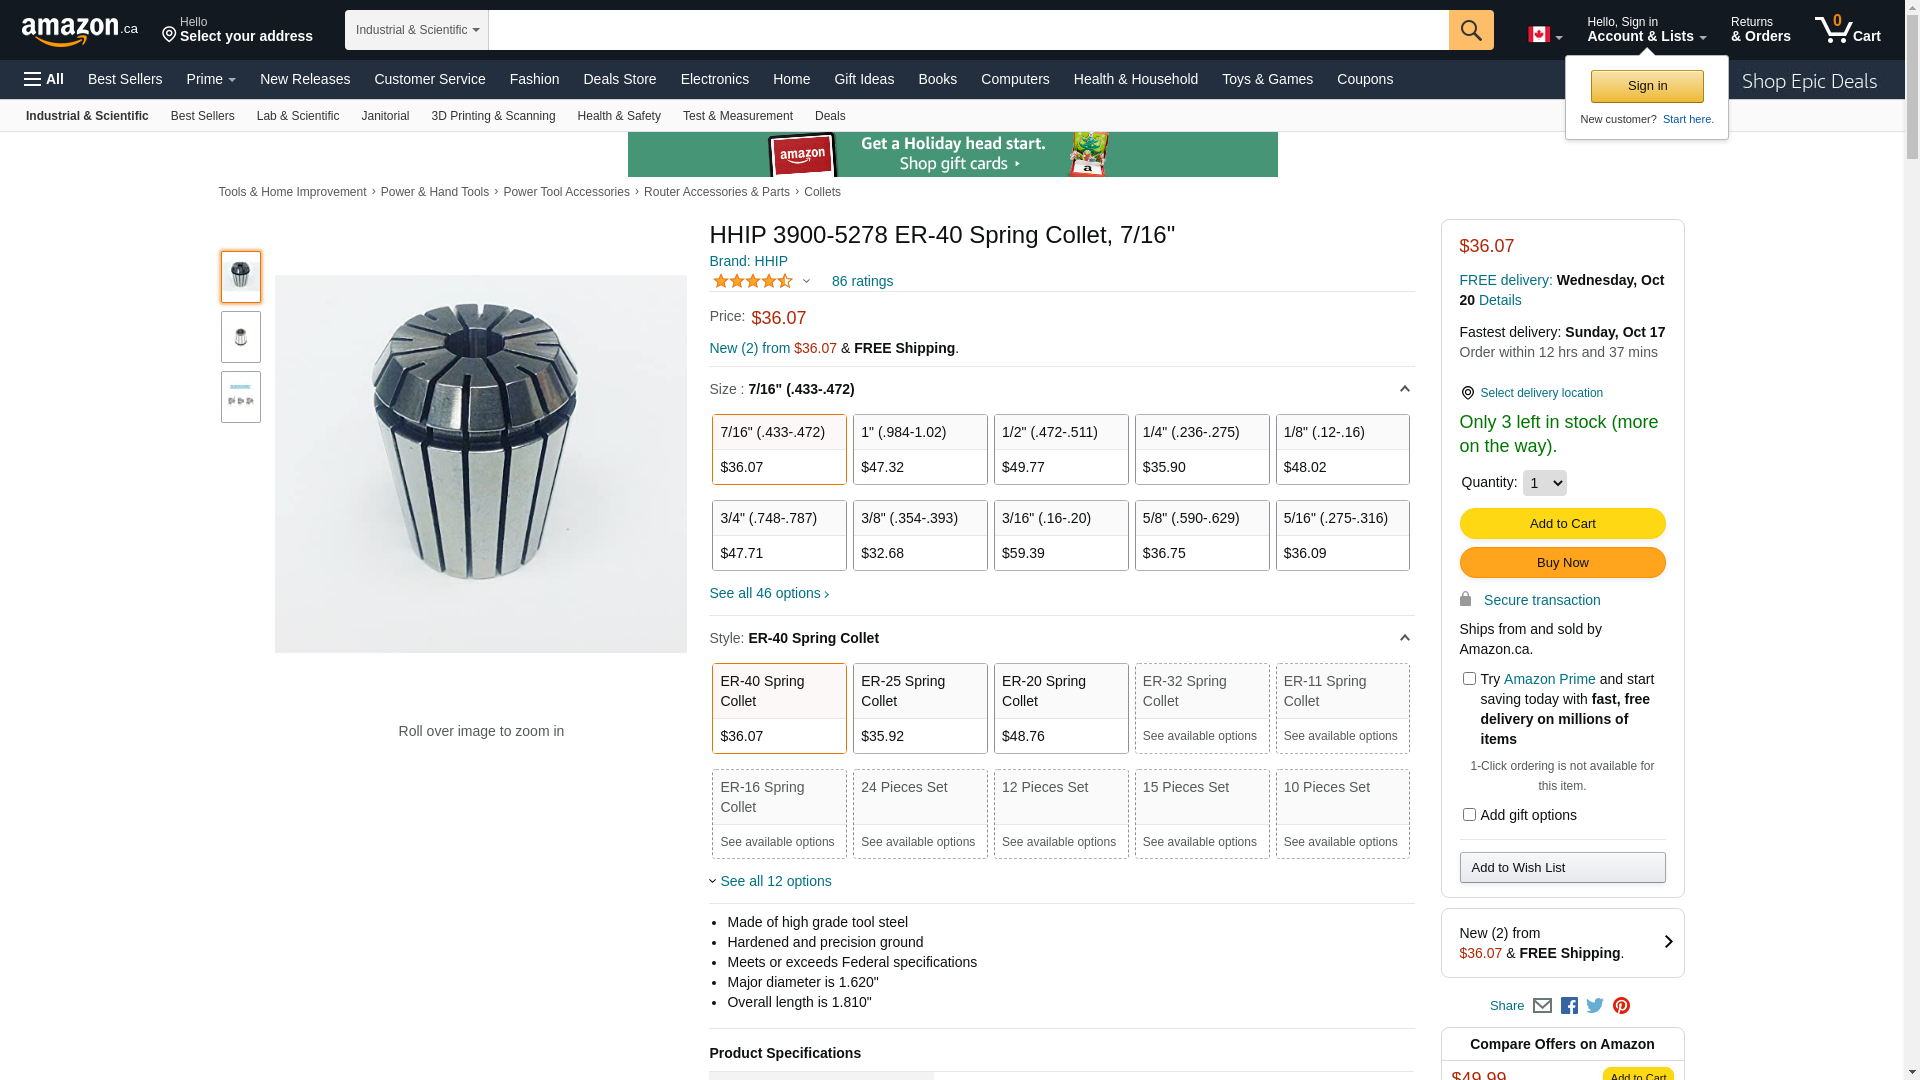Open Lab & Scientific subcategory tab
1920x1080 pixels.
tap(297, 116)
